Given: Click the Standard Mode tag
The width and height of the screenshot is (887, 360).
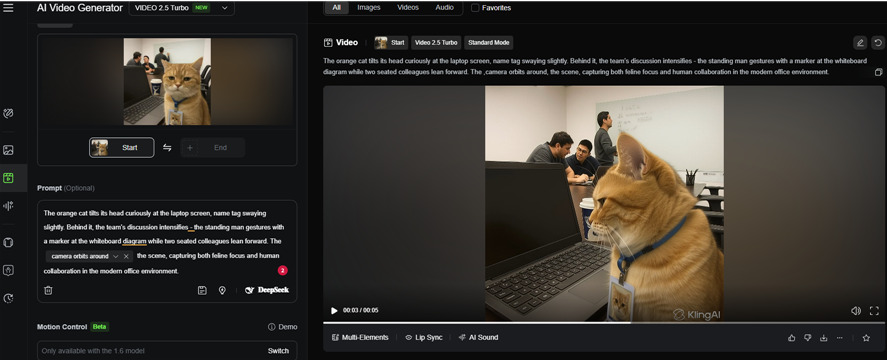Looking at the screenshot, I should tap(489, 42).
